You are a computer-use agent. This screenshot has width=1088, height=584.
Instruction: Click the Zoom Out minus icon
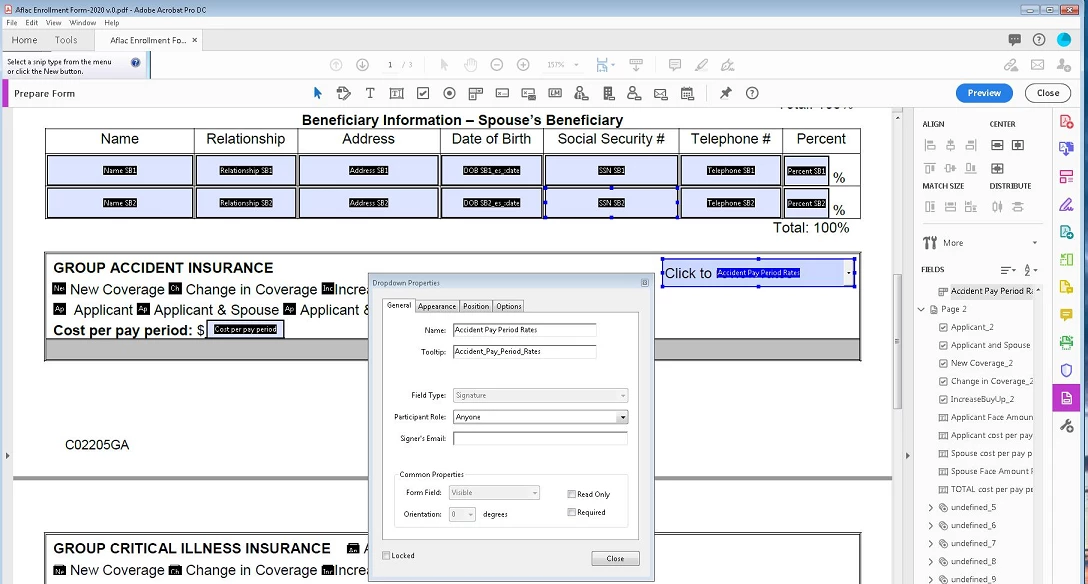496,65
